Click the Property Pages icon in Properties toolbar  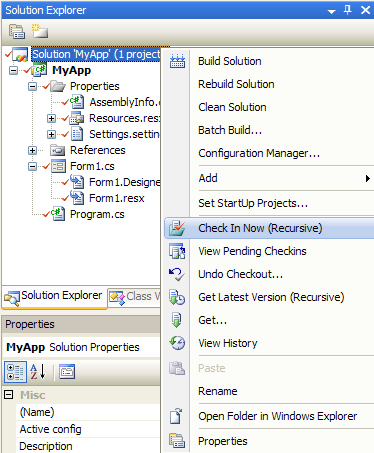(67, 372)
